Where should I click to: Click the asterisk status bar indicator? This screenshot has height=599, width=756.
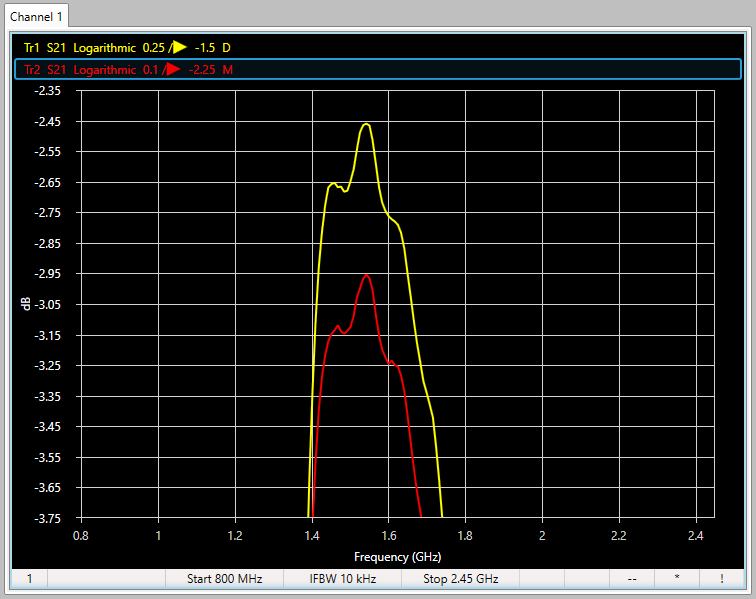tap(676, 578)
